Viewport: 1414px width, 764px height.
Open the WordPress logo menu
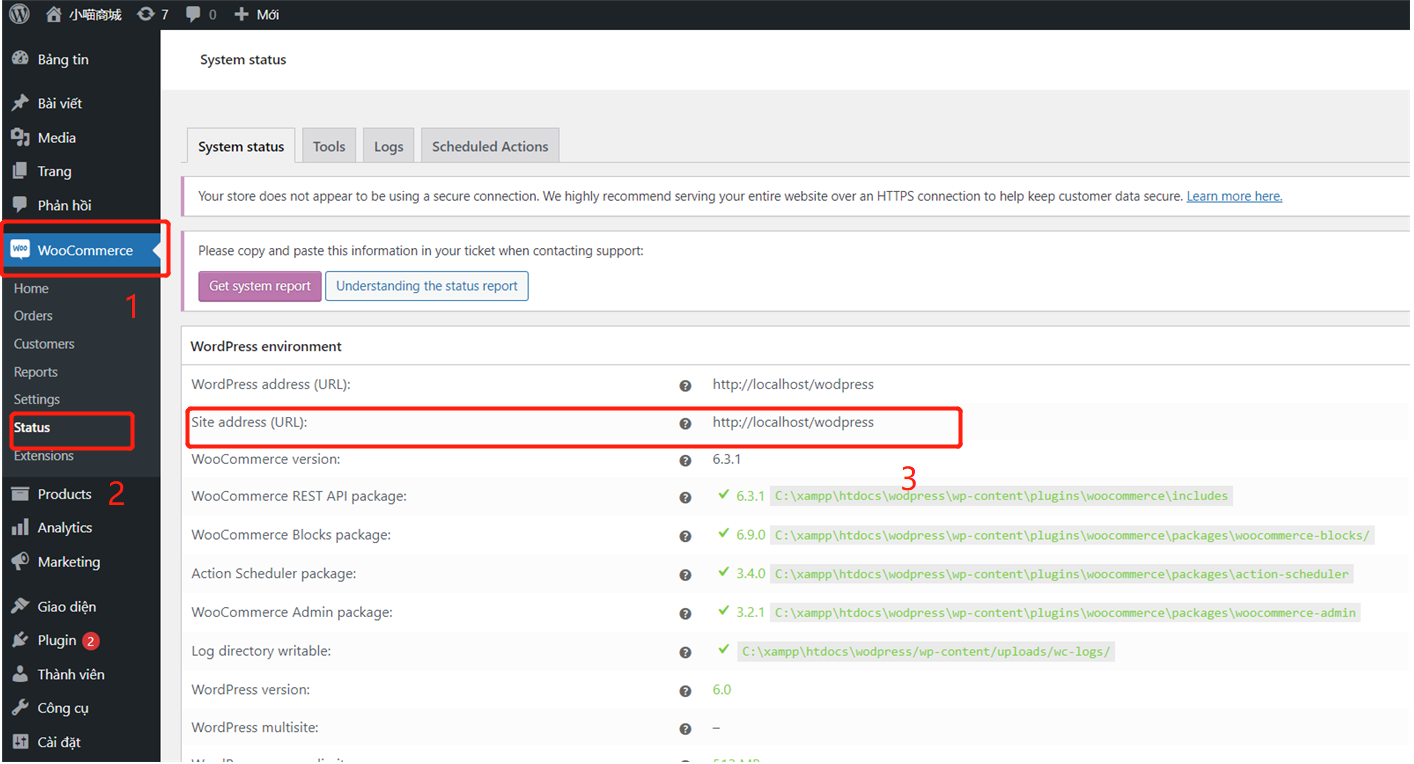coord(20,14)
